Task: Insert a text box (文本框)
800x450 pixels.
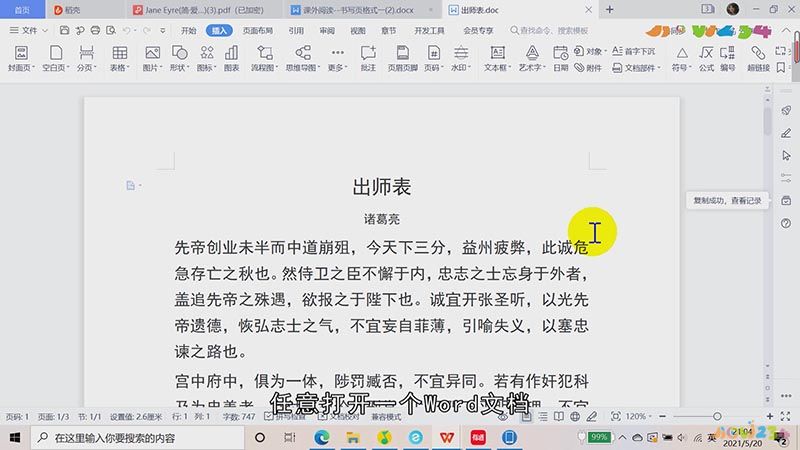Action: (497, 58)
